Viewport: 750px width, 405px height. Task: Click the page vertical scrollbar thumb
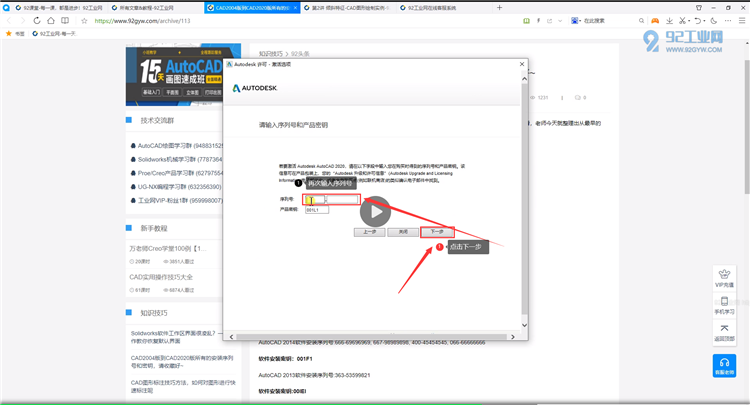tap(747, 127)
